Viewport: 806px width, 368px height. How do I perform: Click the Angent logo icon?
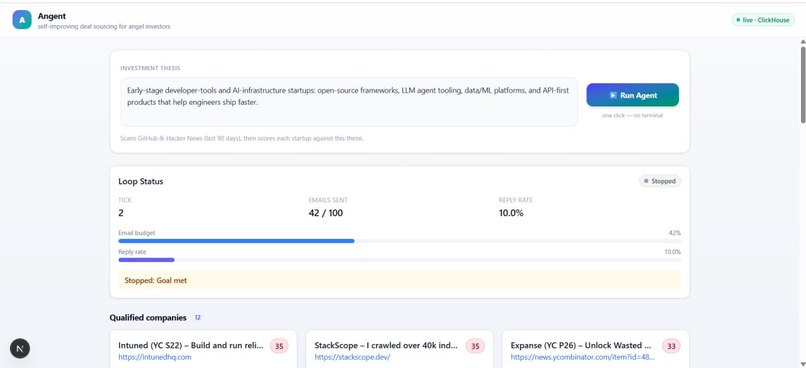coord(22,20)
